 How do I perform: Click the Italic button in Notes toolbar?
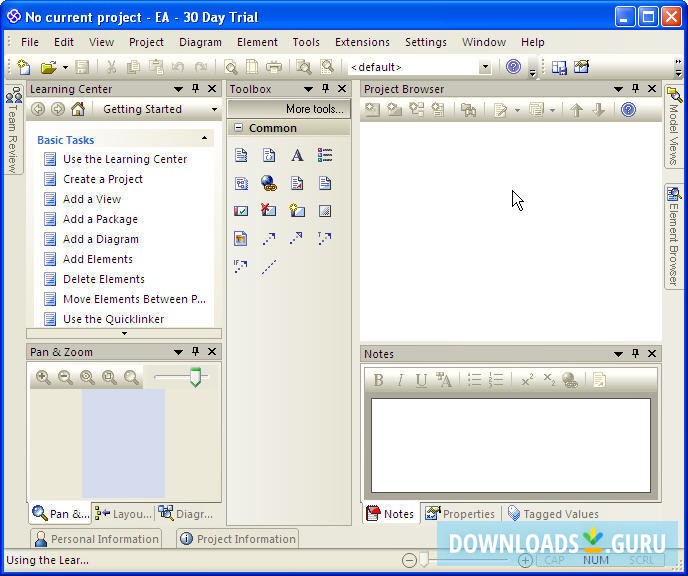(400, 379)
